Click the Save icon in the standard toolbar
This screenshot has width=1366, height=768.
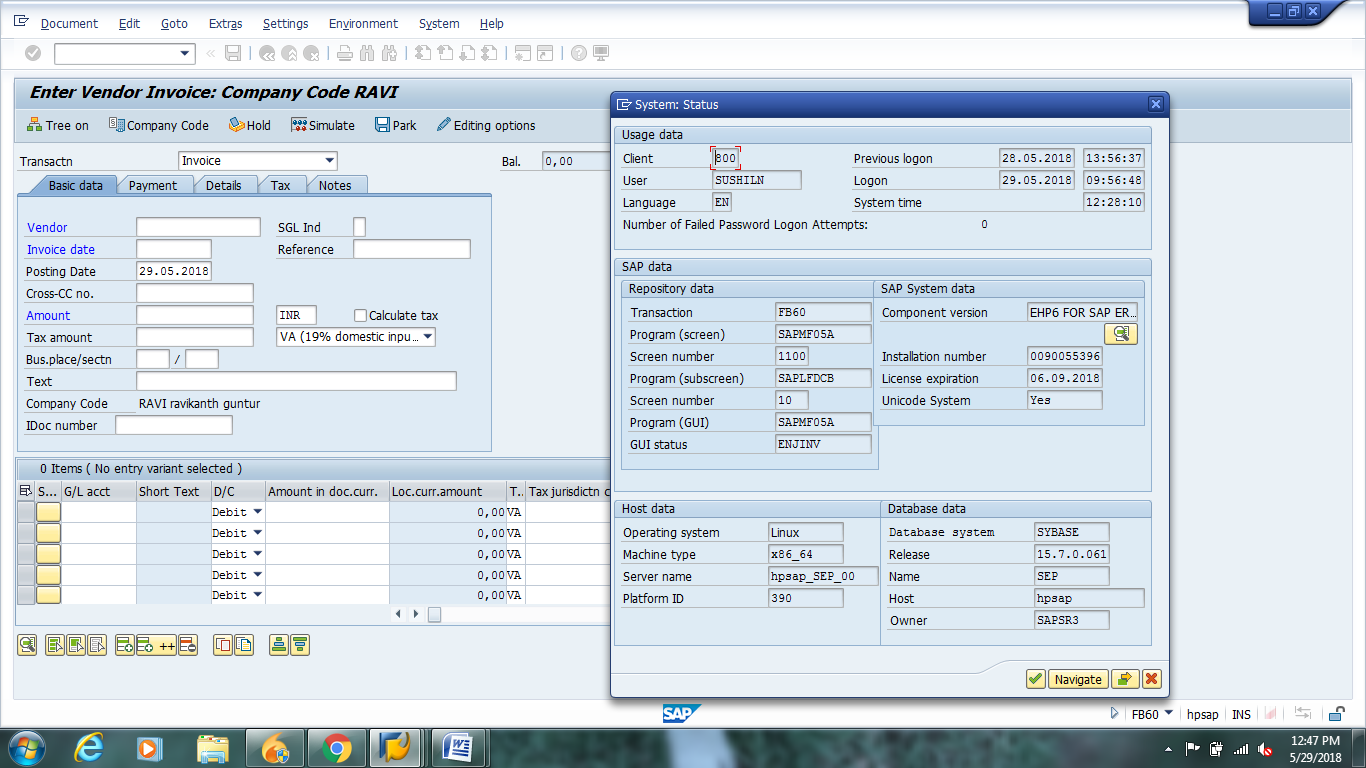(x=233, y=53)
